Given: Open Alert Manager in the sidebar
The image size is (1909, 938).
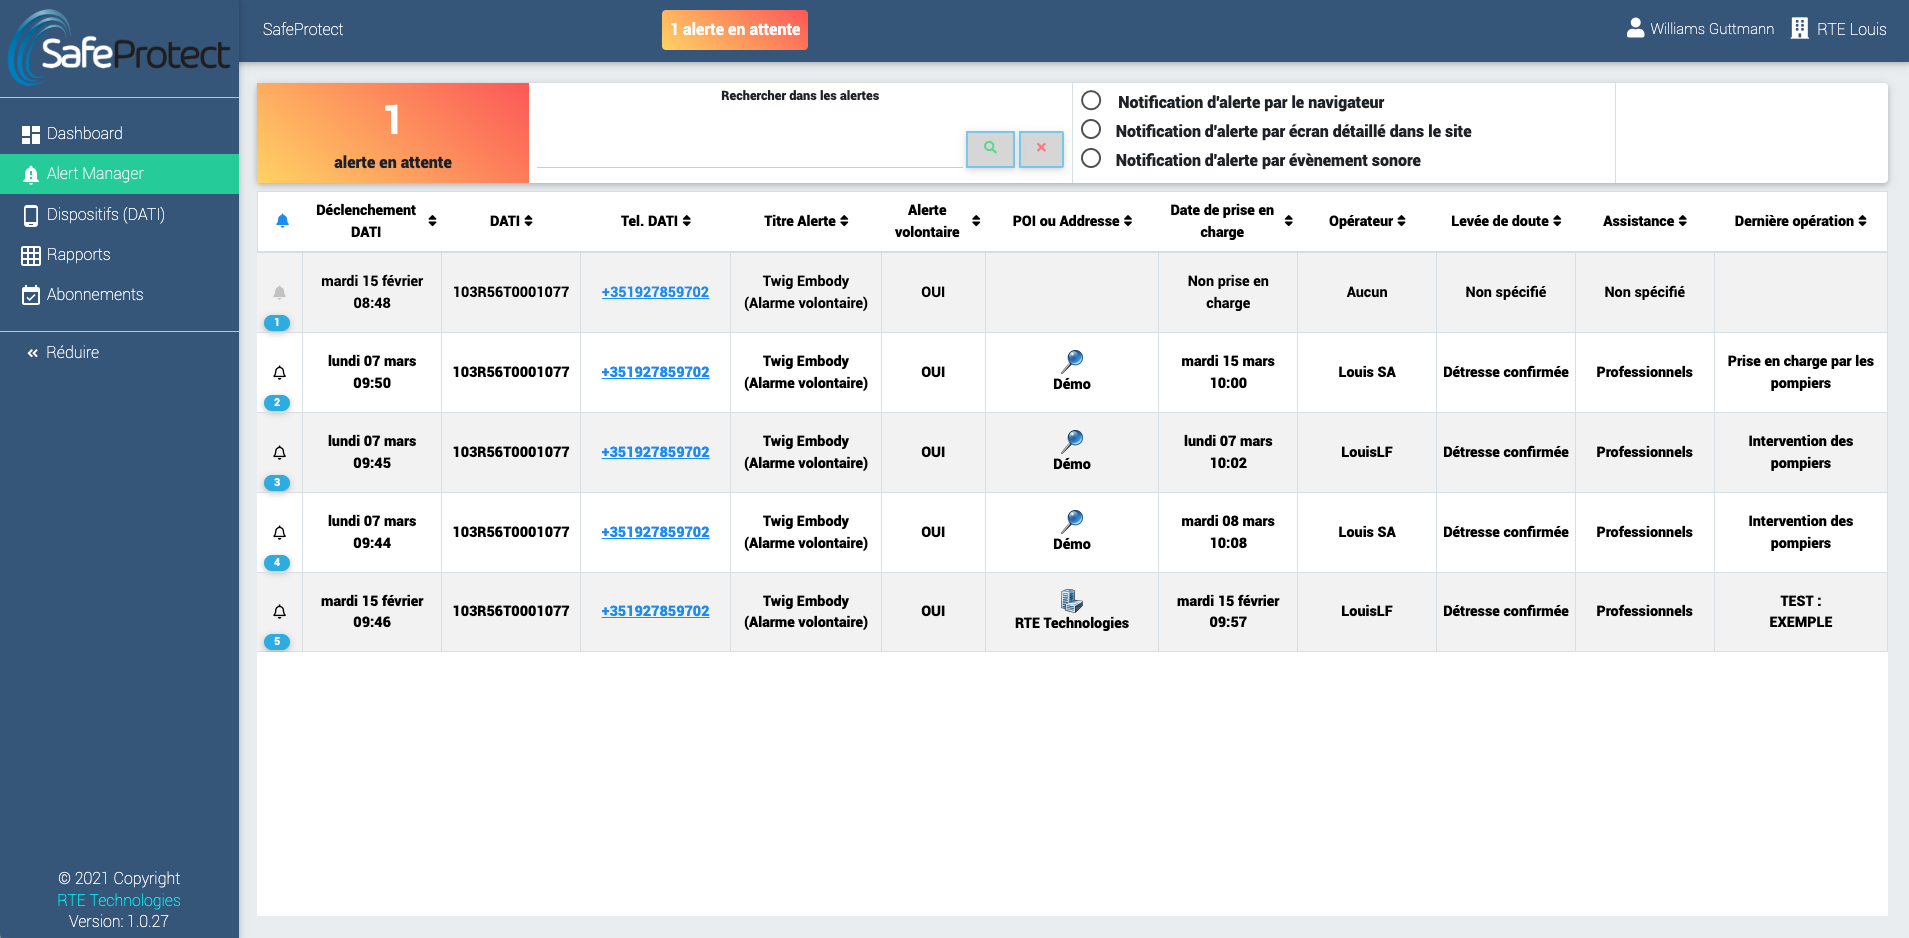Looking at the screenshot, I should pyautogui.click(x=119, y=173).
